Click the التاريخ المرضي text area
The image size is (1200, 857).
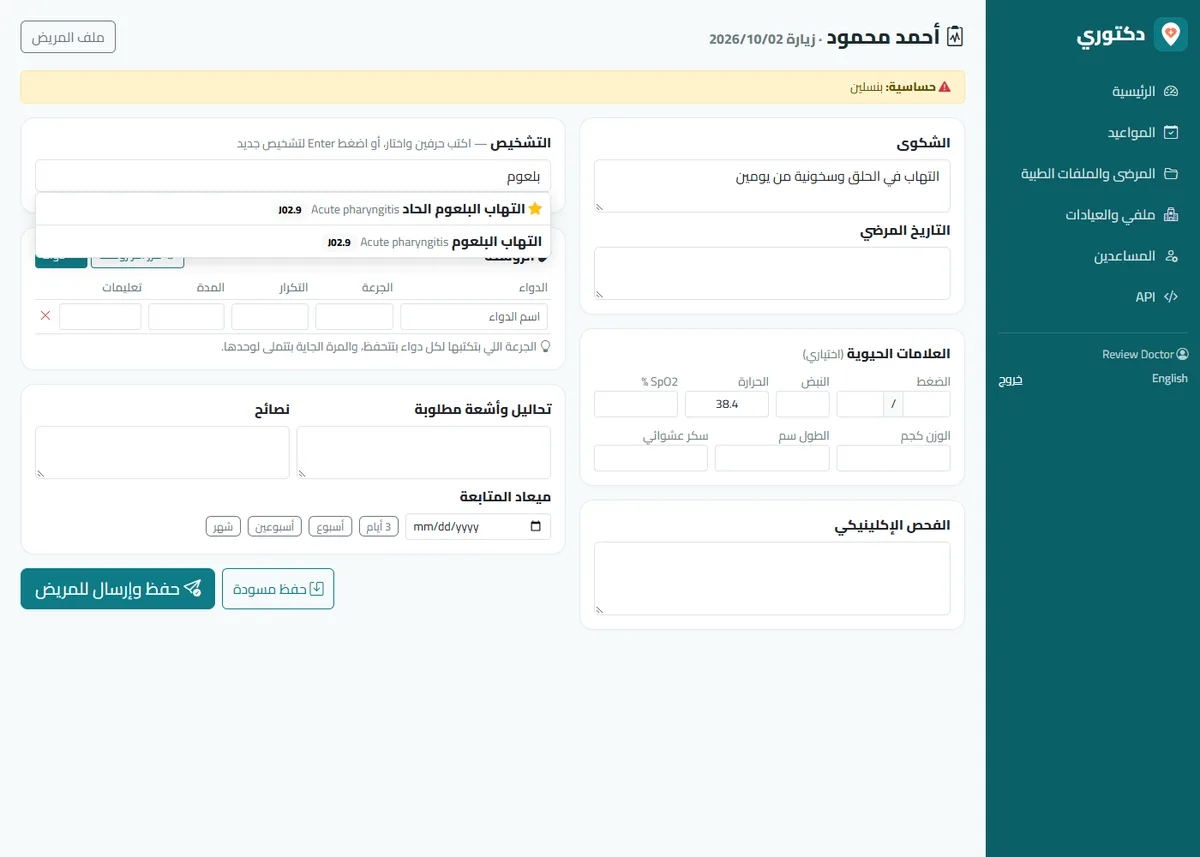tap(772, 273)
